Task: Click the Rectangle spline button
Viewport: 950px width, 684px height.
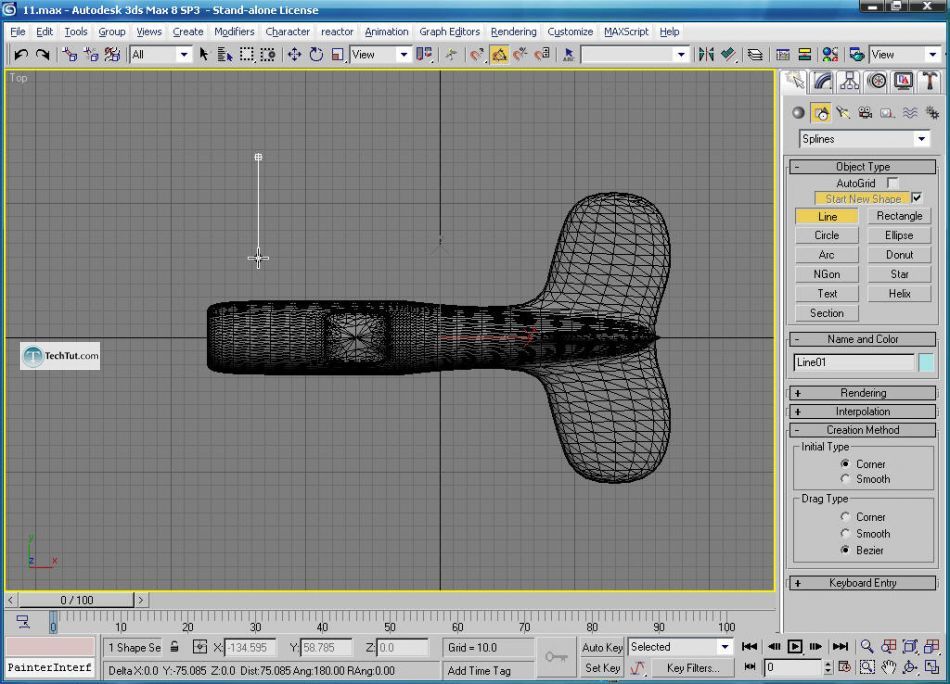Action: (899, 216)
